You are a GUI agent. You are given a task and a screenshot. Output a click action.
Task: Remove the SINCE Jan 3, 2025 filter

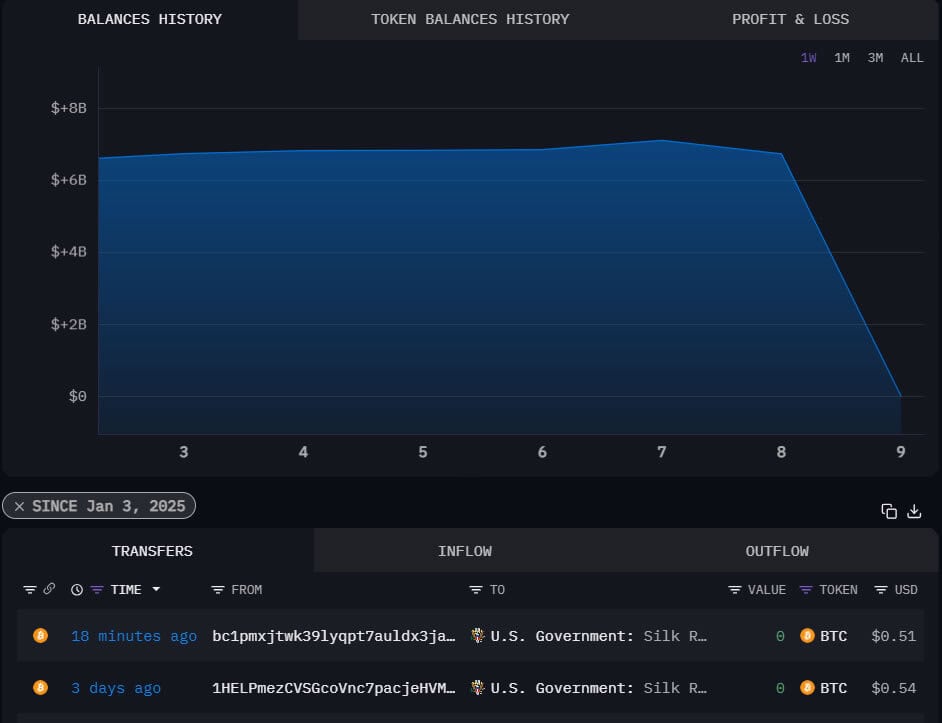[19, 506]
